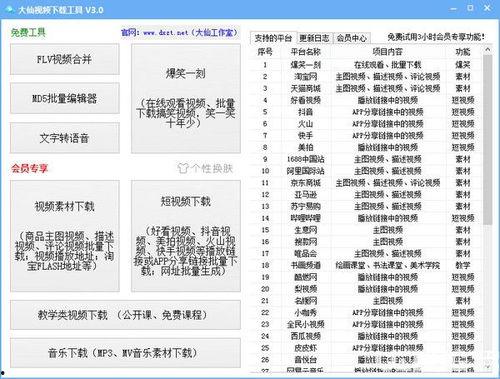
Task: Select the 音悦台 row
Action: tap(365, 360)
